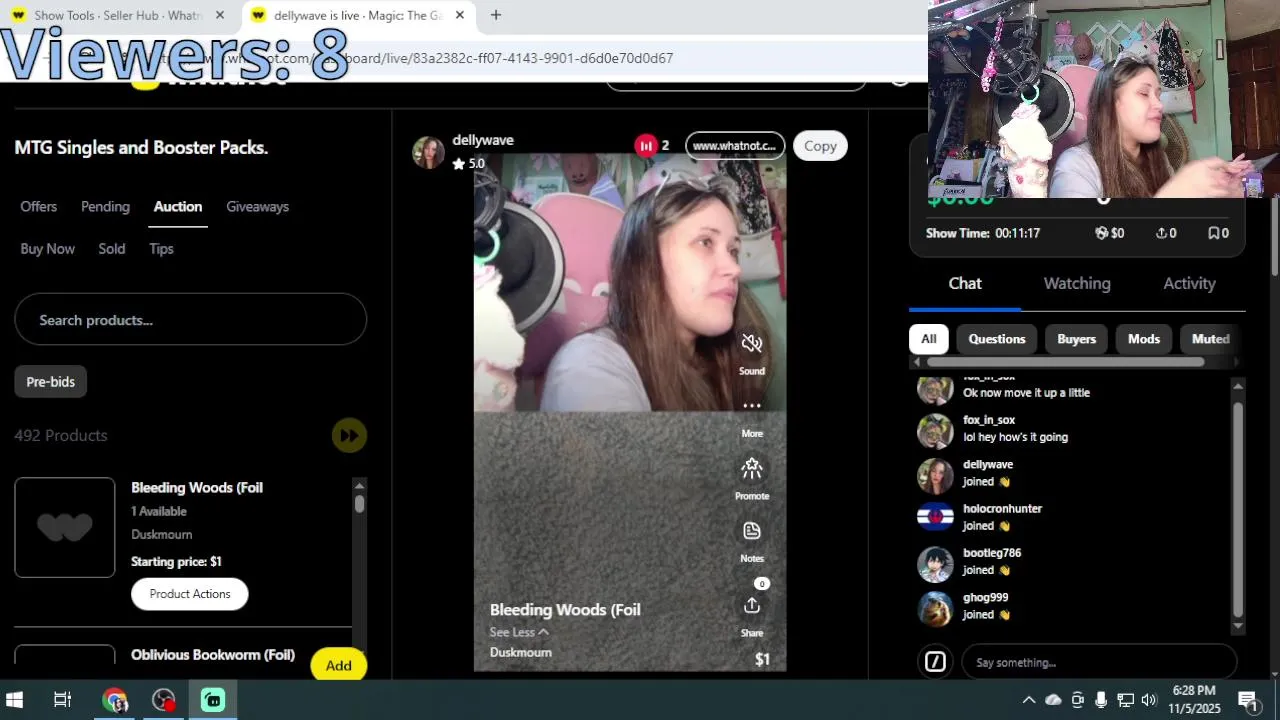Switch to the Offers tab
This screenshot has height=720, width=1280.
(x=39, y=206)
